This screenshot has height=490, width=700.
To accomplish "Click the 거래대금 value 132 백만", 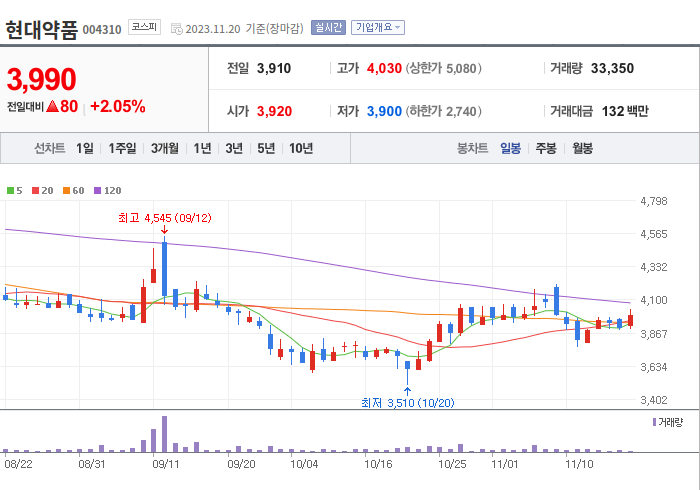I will click(x=625, y=111).
